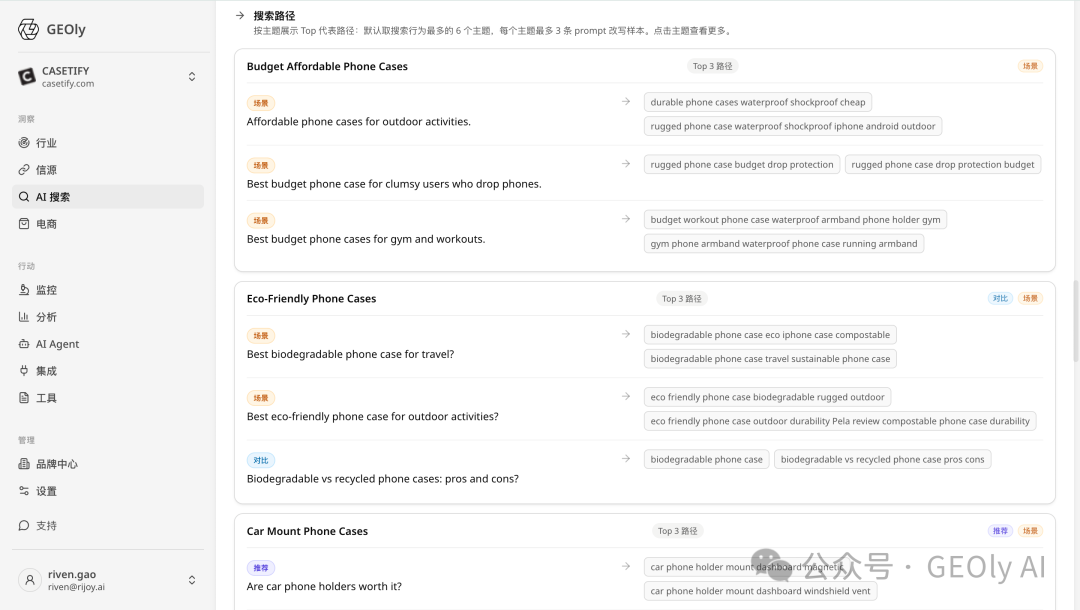Click 'rugged phone case drop protection budget' chip
Image resolution: width=1080 pixels, height=610 pixels.
coord(943,165)
